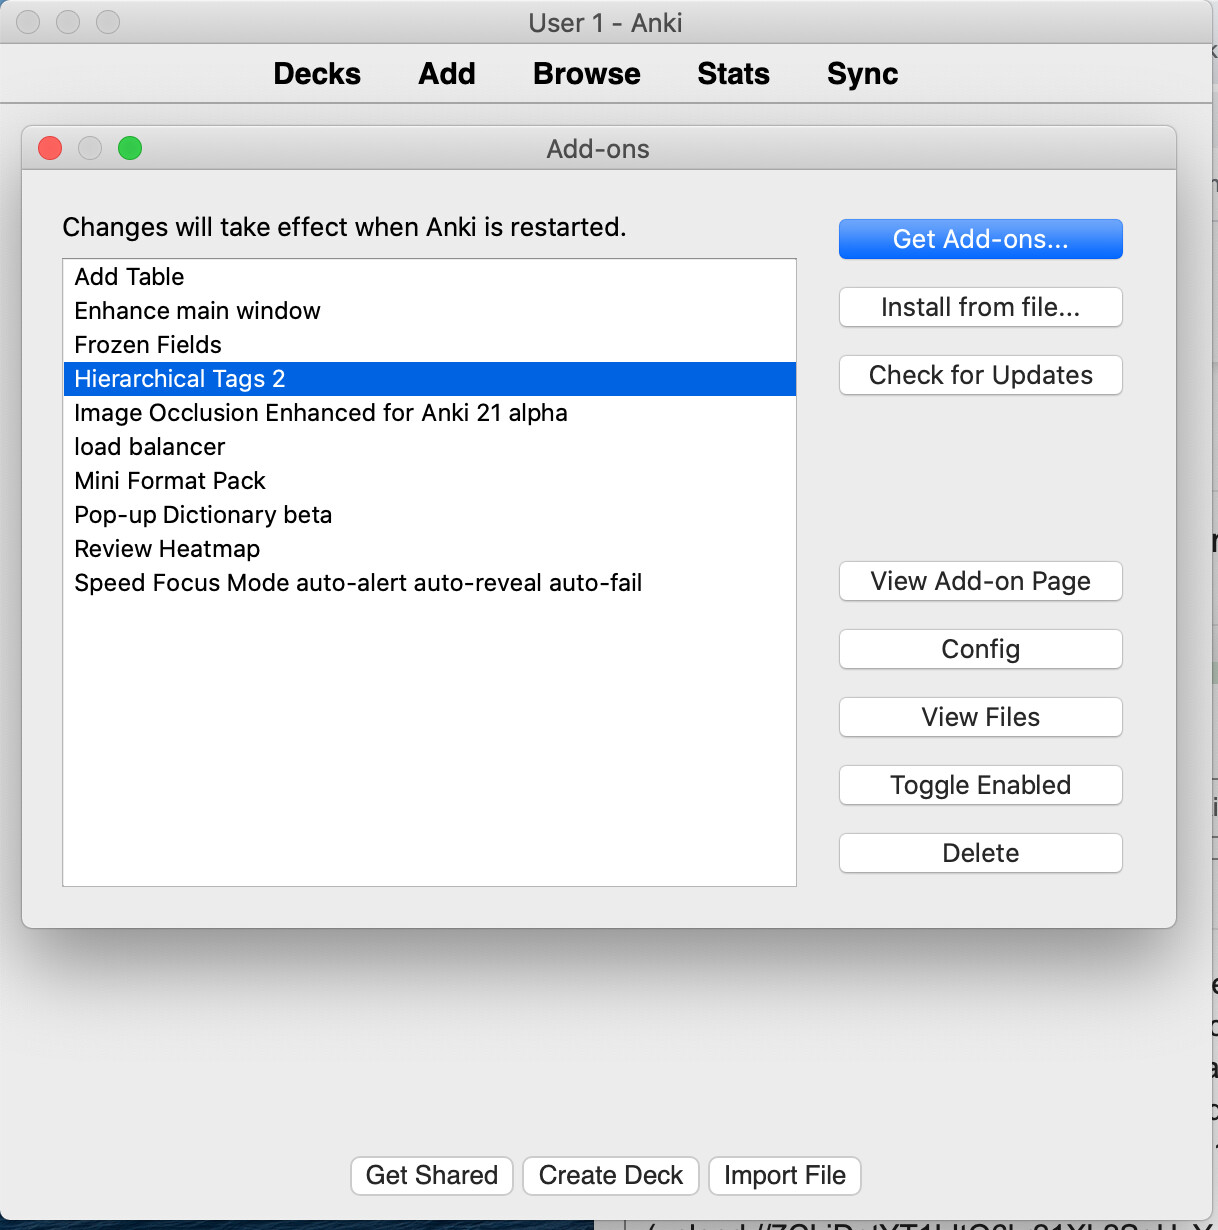
Task: Open the Add card window
Action: click(447, 74)
